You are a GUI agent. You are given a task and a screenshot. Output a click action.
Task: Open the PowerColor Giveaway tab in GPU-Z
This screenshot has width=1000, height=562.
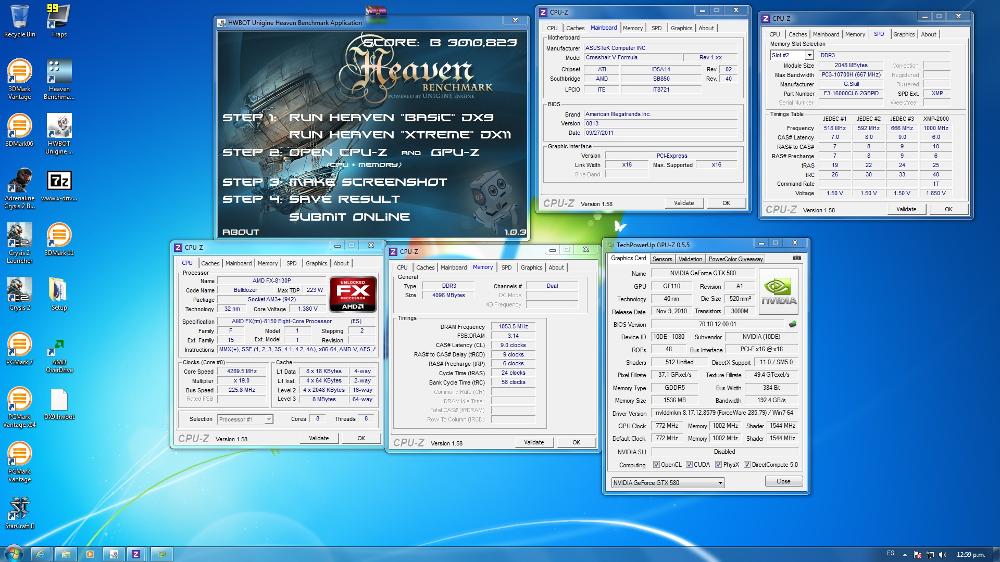[735, 259]
